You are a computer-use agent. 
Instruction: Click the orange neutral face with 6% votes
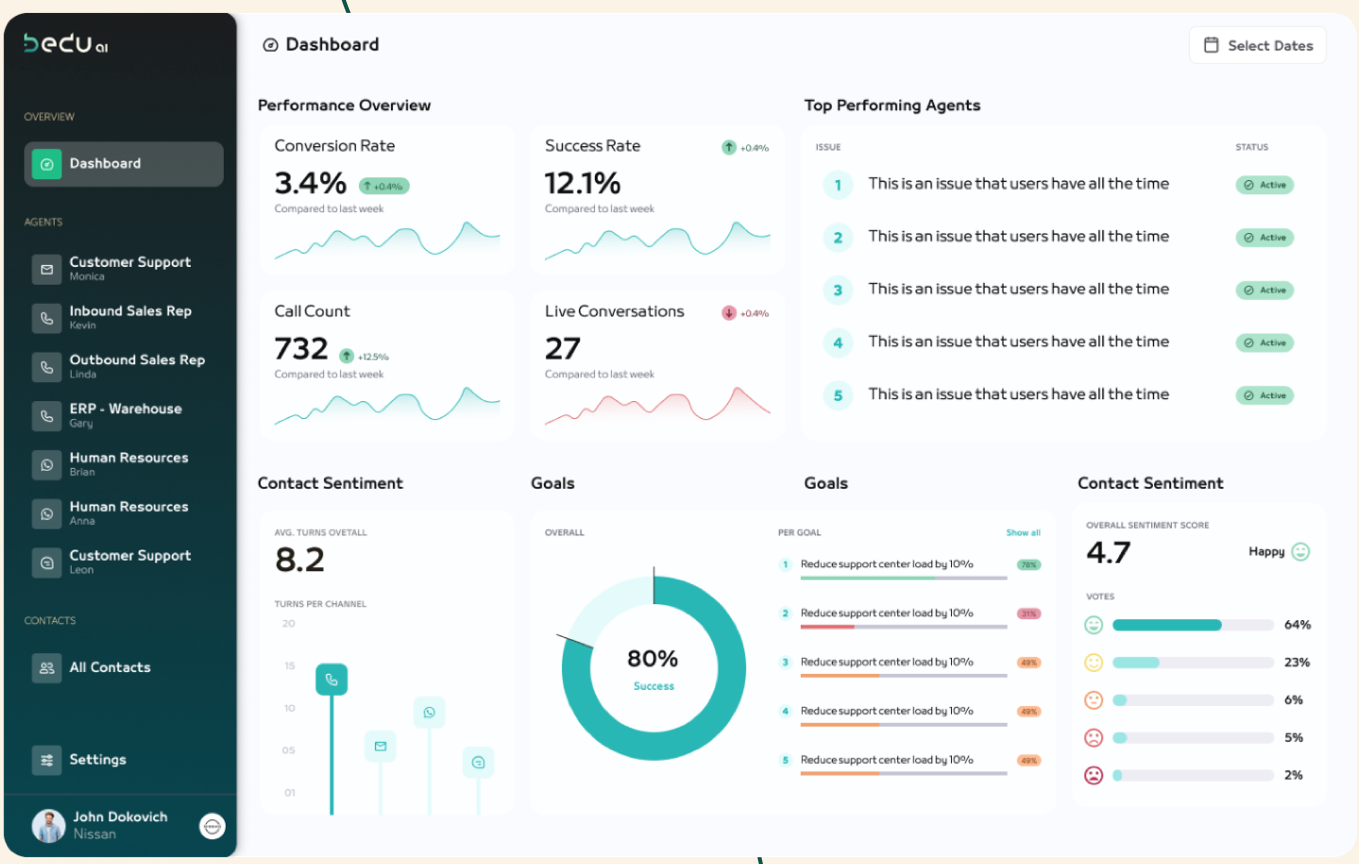[1094, 700]
